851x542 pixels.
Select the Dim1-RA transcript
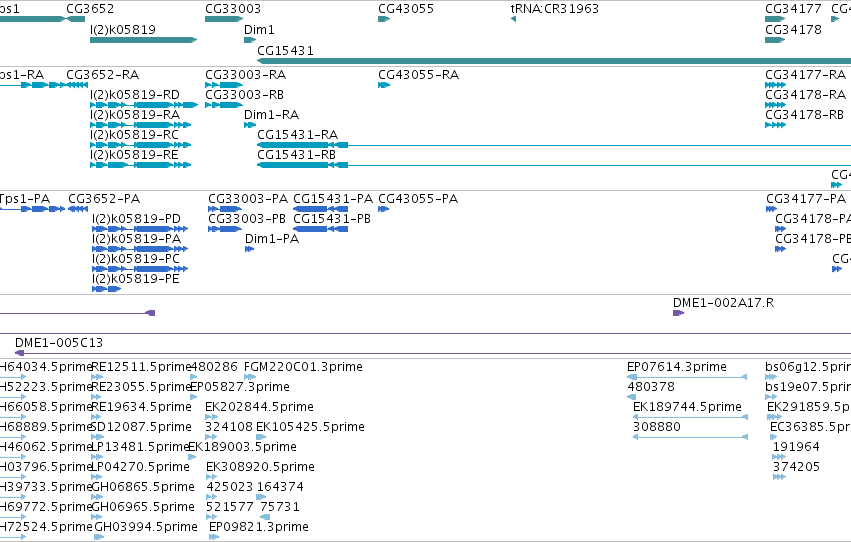point(271,114)
